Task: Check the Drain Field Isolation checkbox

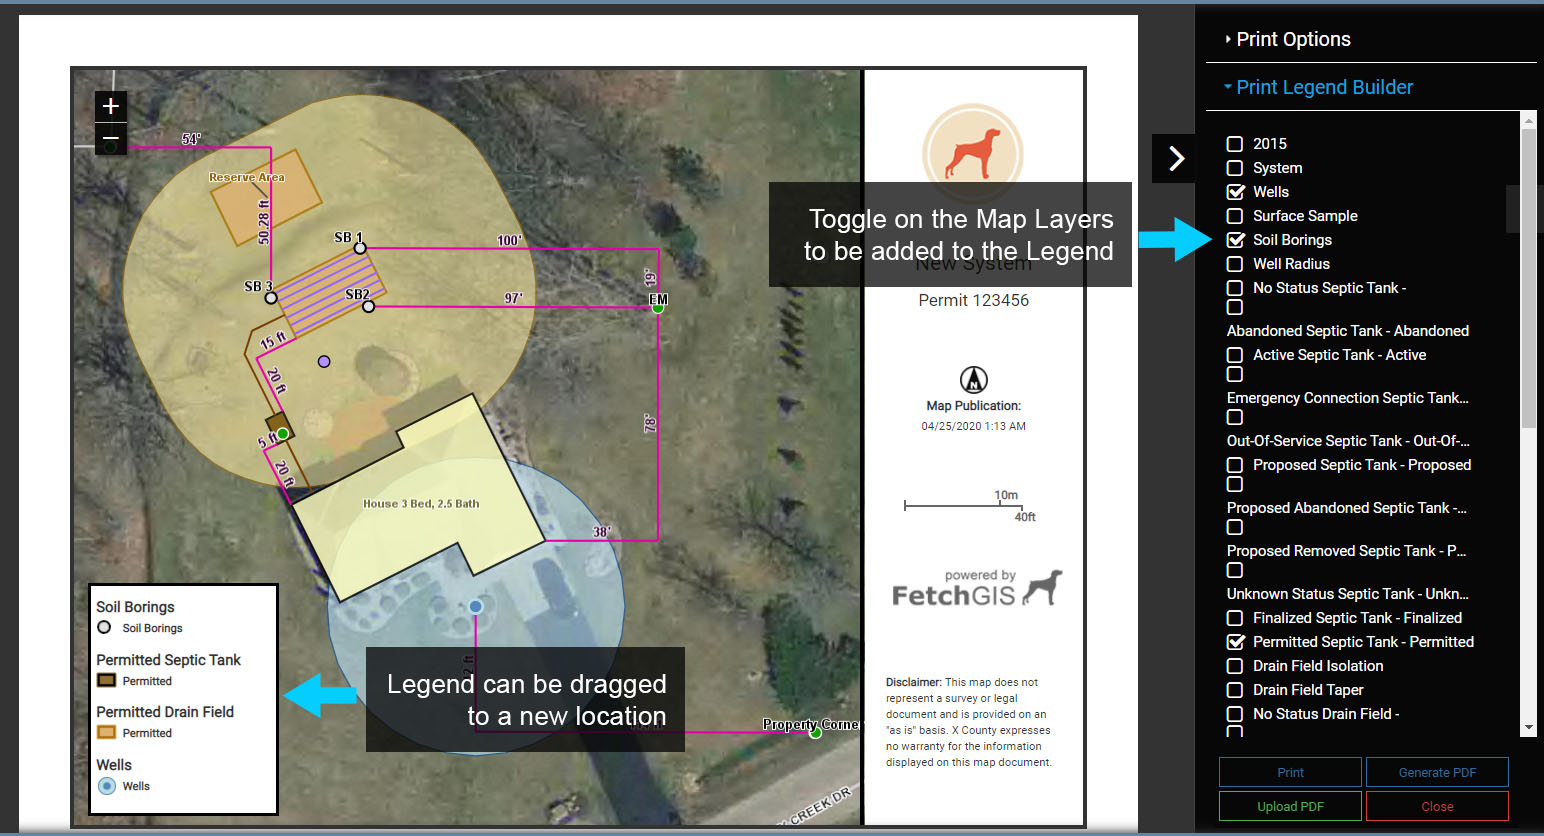Action: click(1235, 666)
